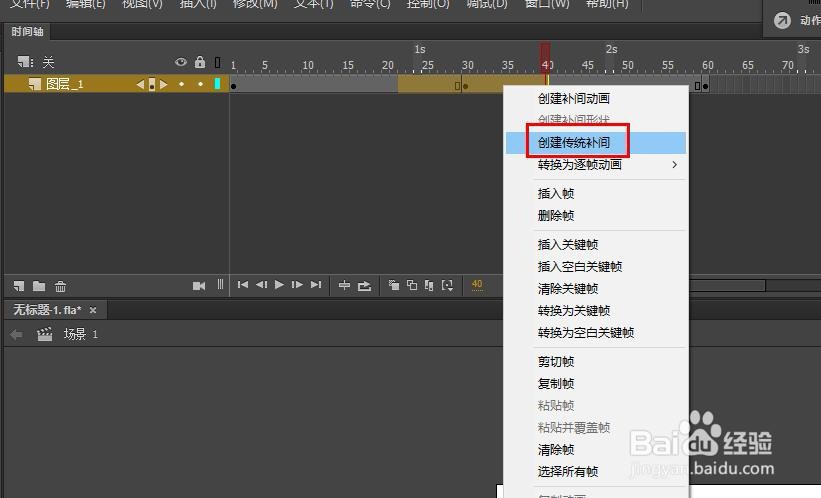Step forward one frame
This screenshot has width=821, height=498.
pyautogui.click(x=297, y=284)
